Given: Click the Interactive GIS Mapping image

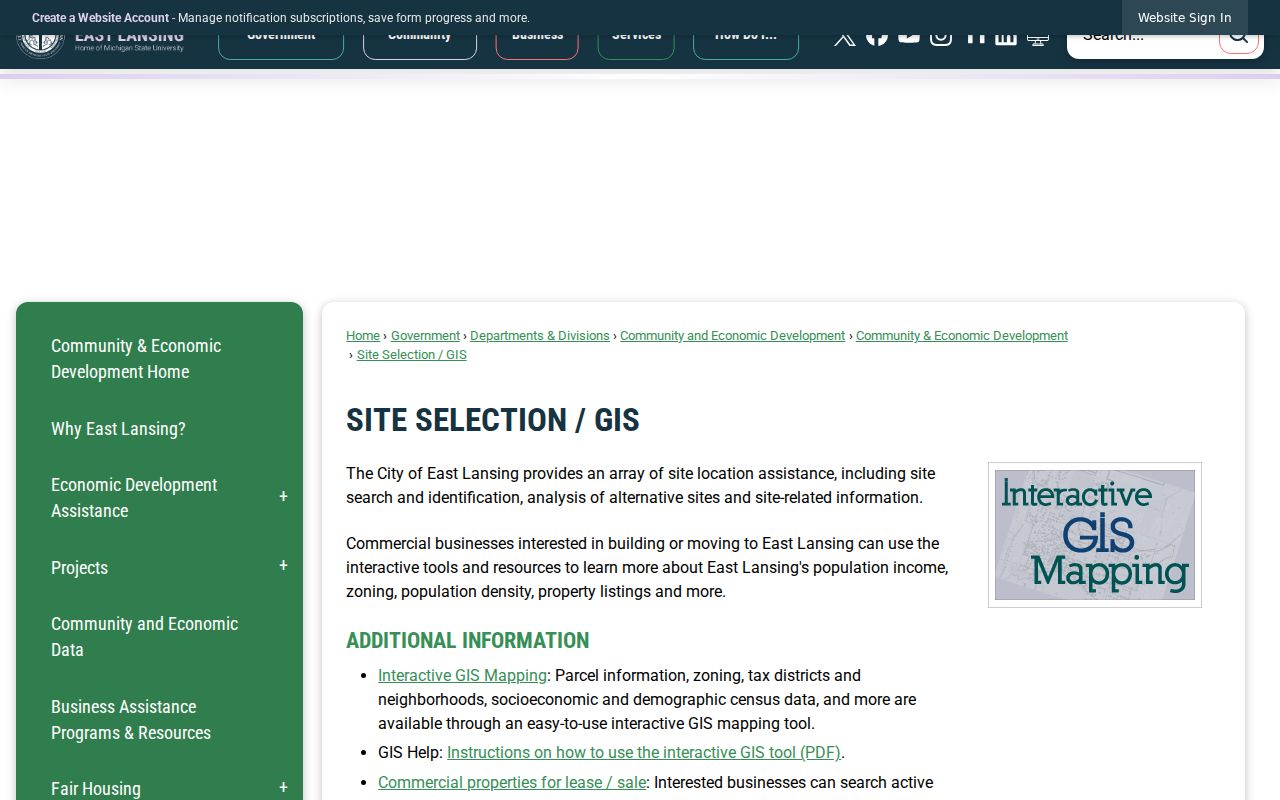Looking at the screenshot, I should coord(1095,535).
